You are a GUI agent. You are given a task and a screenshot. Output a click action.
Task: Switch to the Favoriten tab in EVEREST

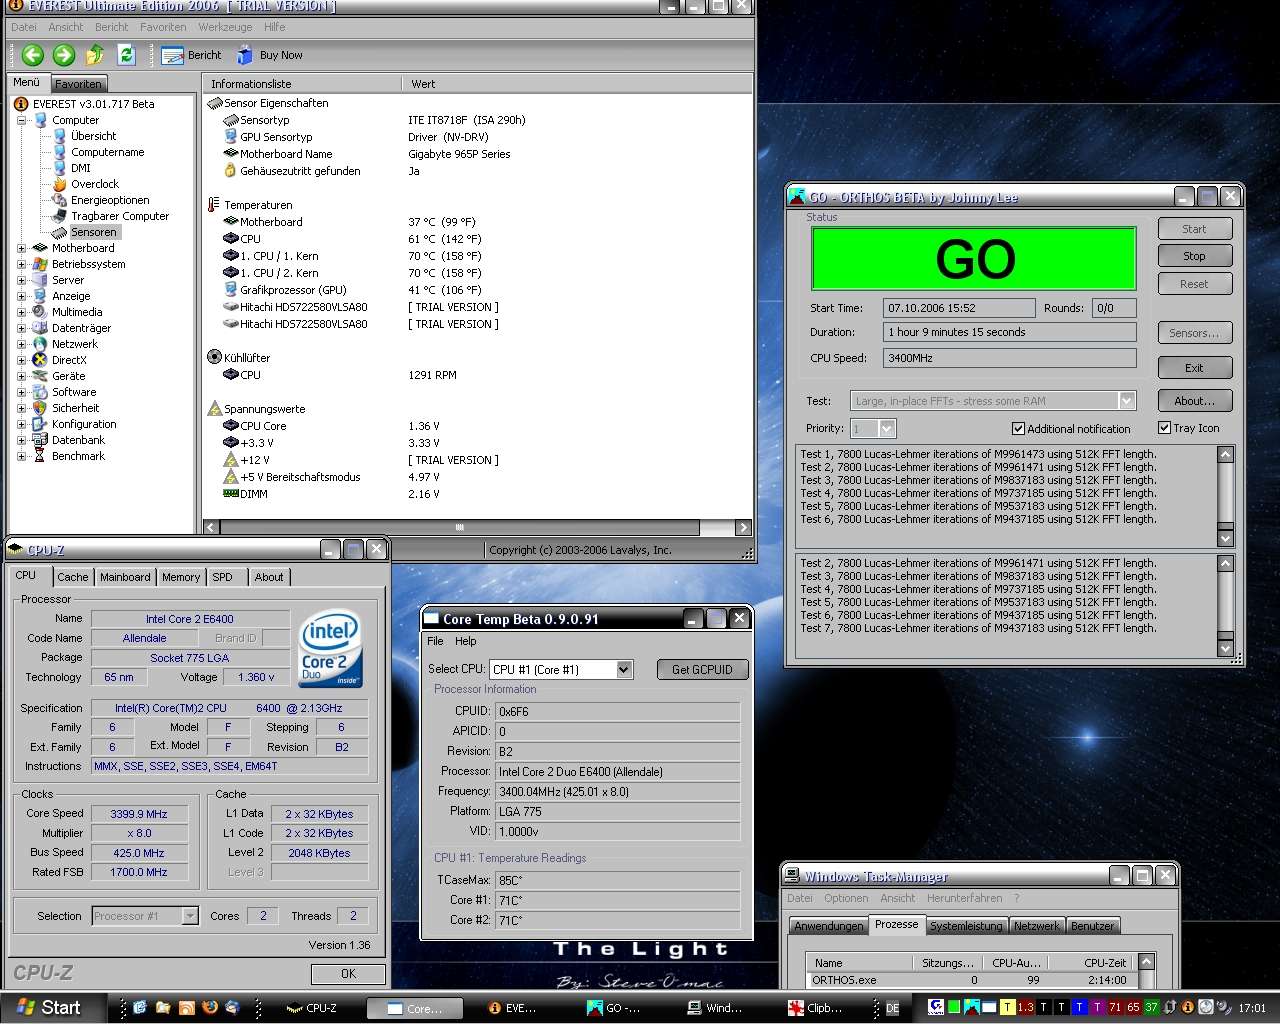(78, 84)
